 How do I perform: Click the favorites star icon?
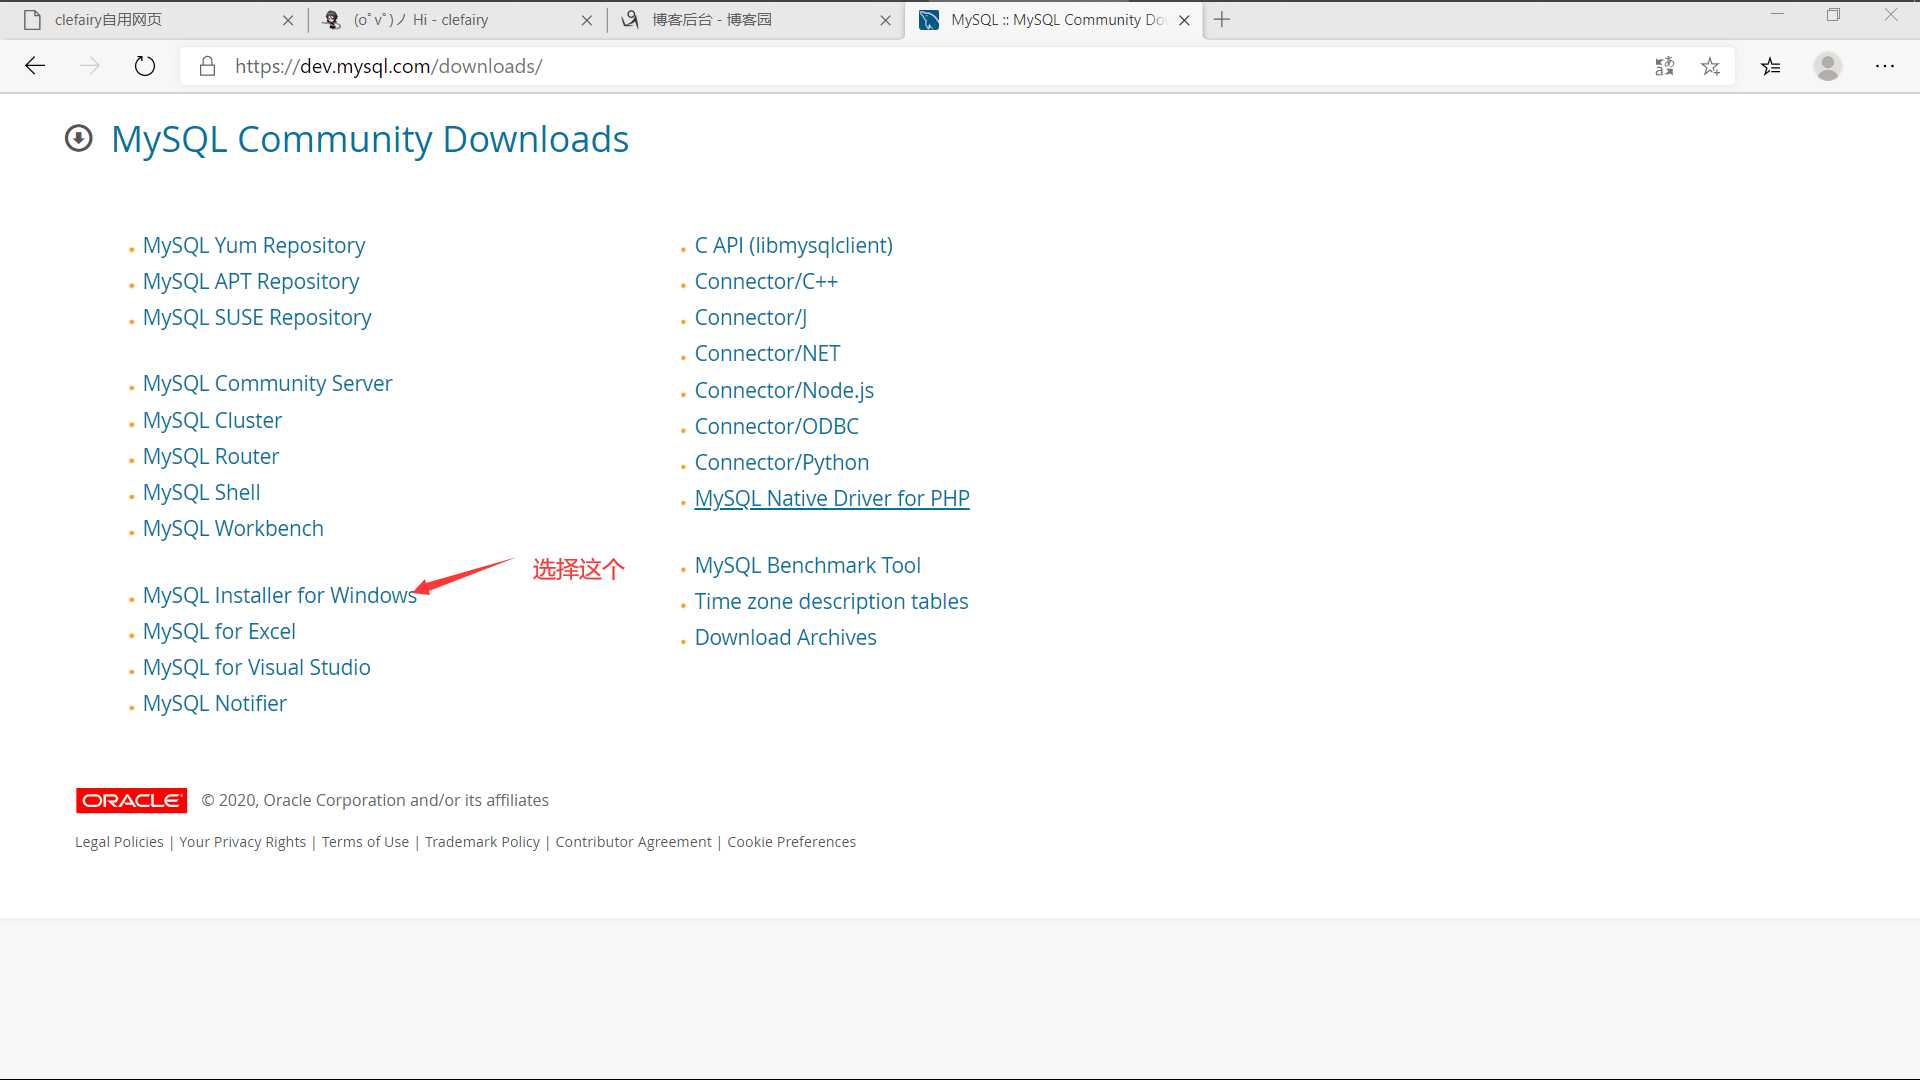pos(1710,66)
